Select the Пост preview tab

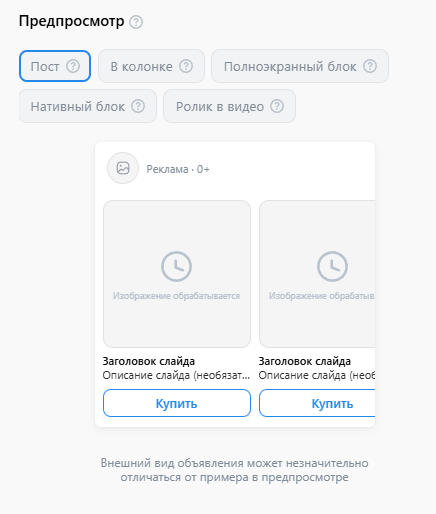[x=55, y=66]
